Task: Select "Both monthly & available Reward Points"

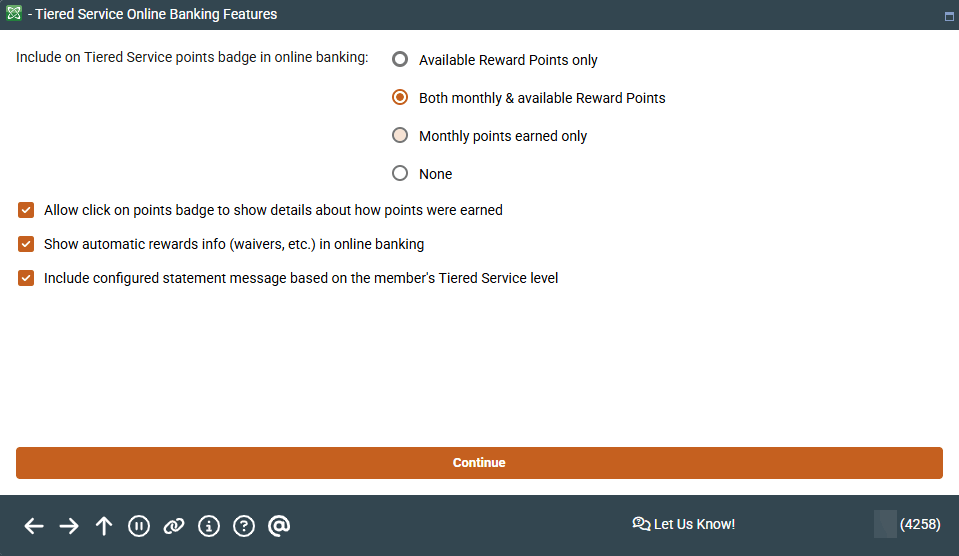Action: coord(400,98)
